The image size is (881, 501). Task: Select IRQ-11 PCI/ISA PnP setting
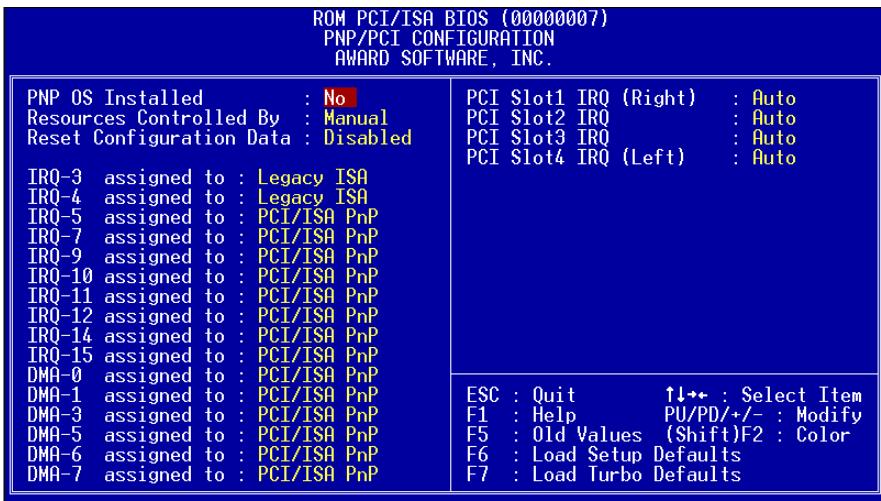point(318,296)
